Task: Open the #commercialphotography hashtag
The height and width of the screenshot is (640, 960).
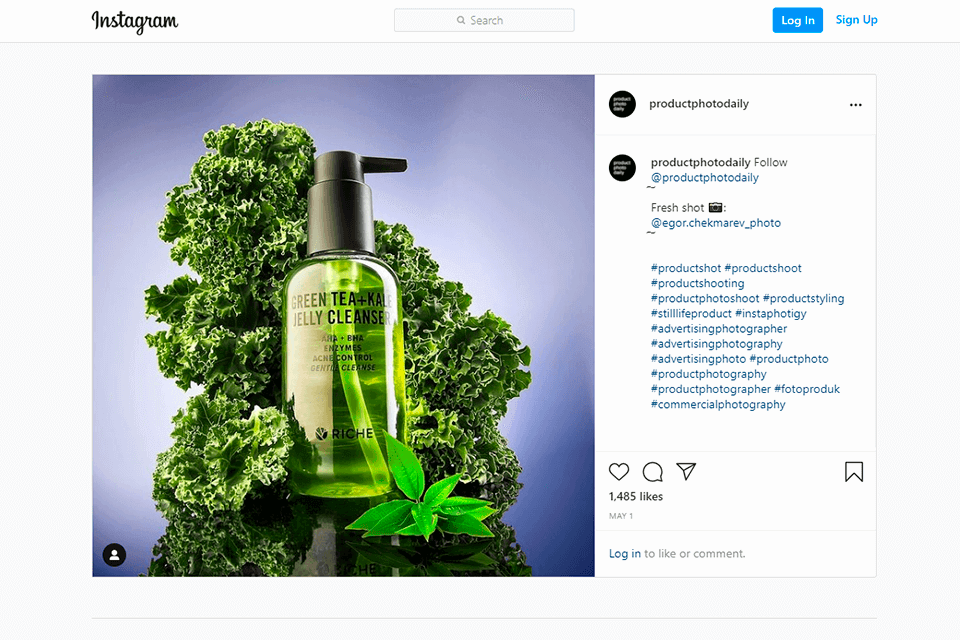Action: (718, 404)
